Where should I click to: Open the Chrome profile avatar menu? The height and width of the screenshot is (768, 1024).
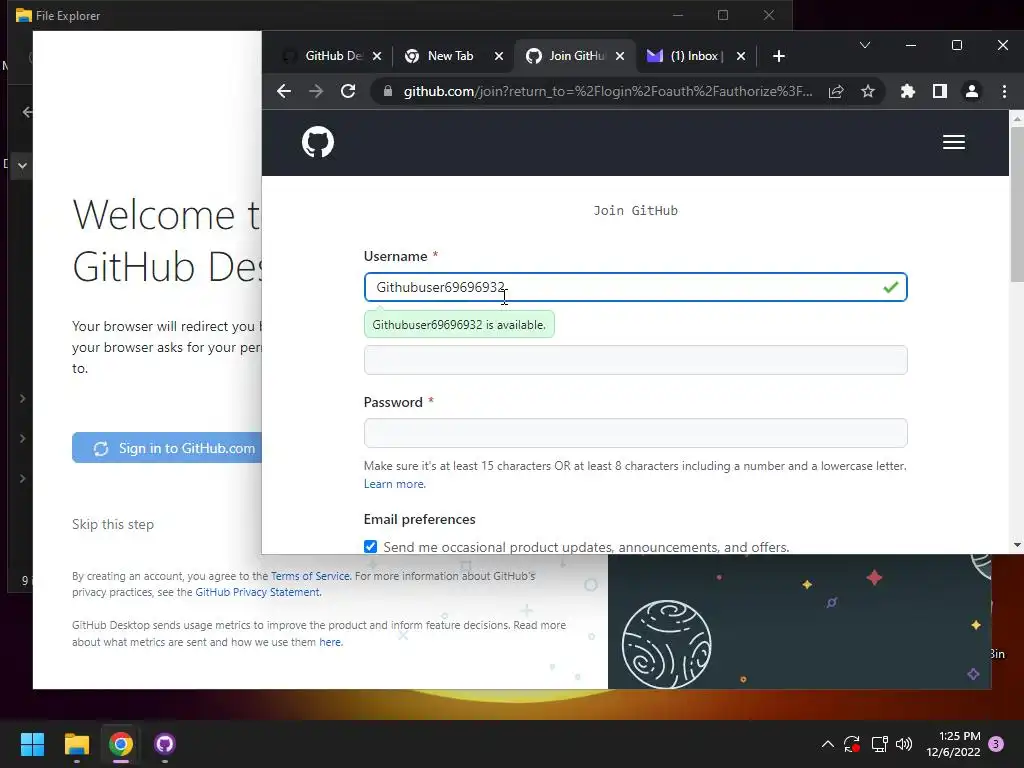(x=972, y=91)
